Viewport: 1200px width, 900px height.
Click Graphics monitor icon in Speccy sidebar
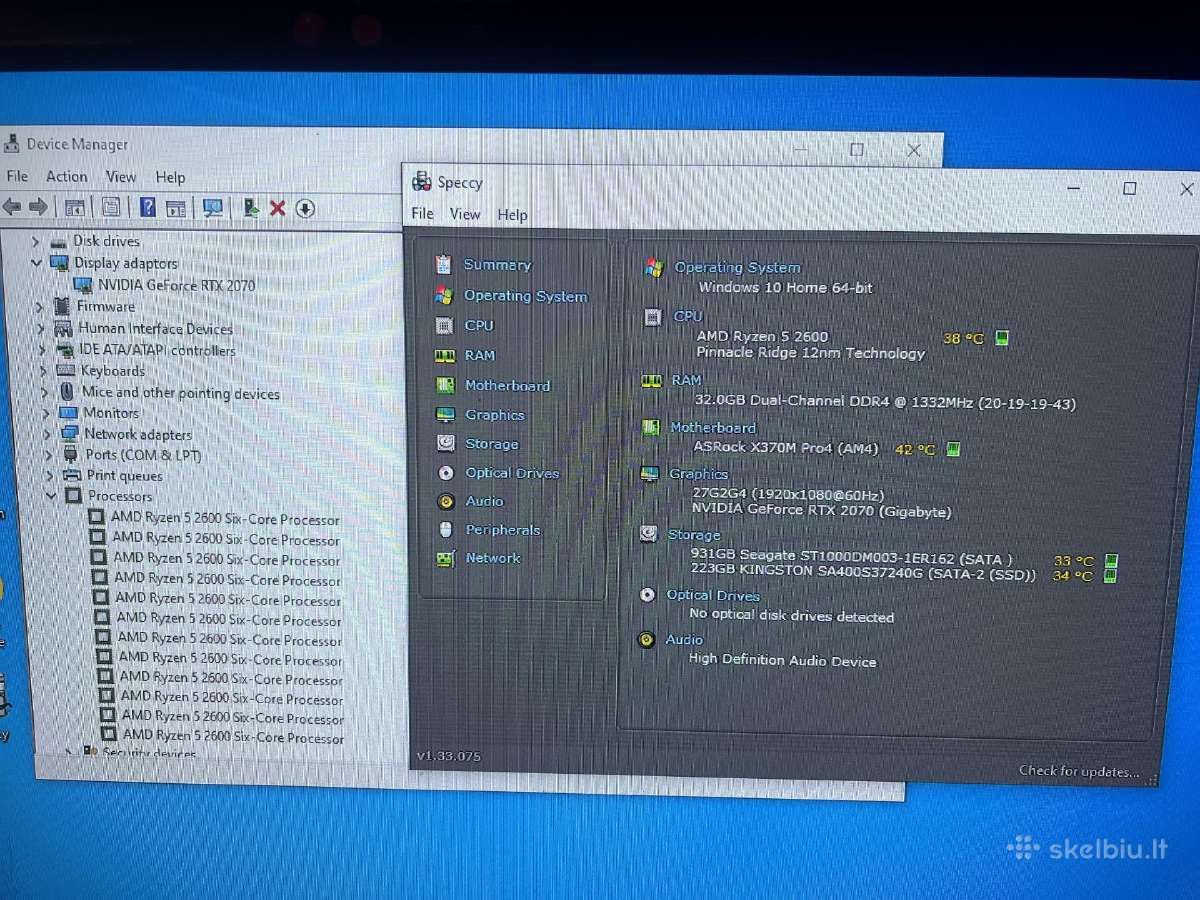click(446, 414)
